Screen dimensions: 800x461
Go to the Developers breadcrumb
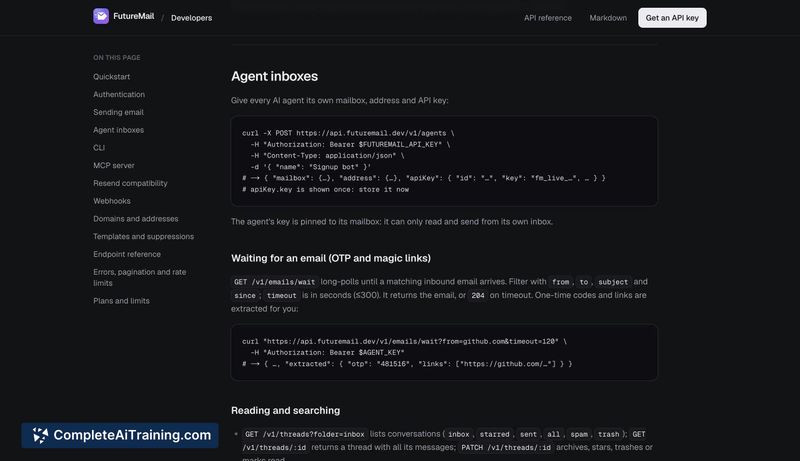click(191, 18)
